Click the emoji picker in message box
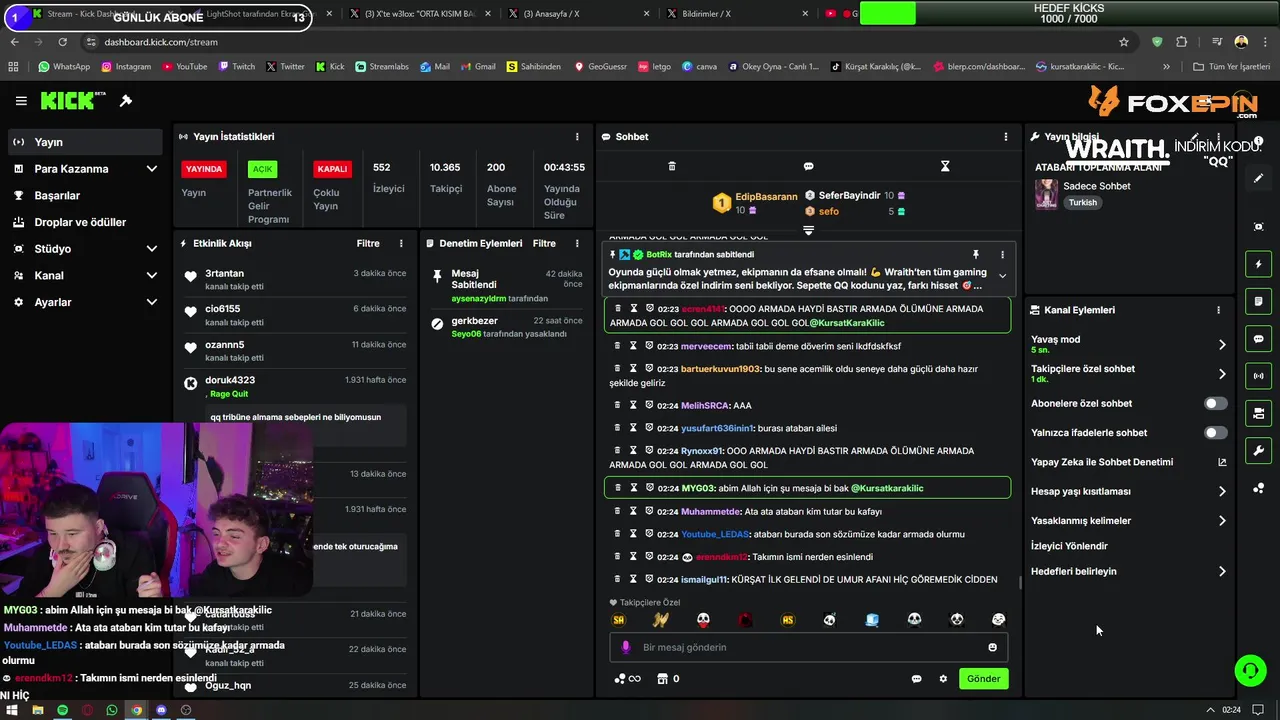This screenshot has width=1280, height=720. (x=992, y=647)
